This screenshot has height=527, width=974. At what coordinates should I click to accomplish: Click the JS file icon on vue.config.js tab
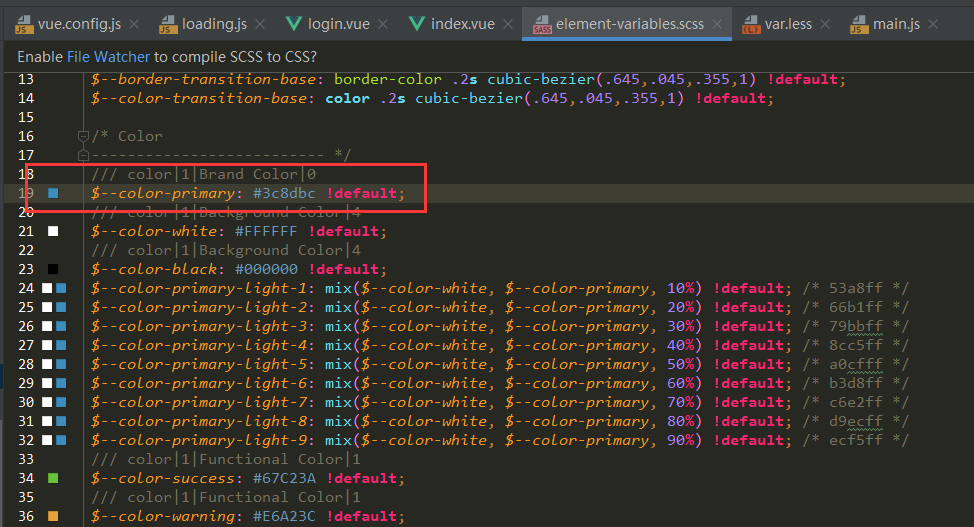coord(24,24)
